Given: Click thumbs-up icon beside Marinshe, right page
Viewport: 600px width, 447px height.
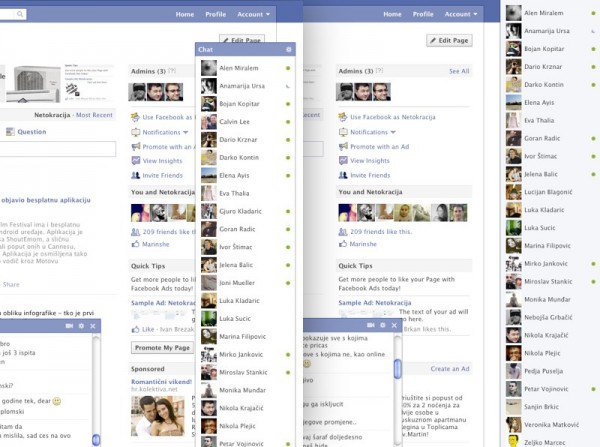Looking at the screenshot, I should point(343,244).
